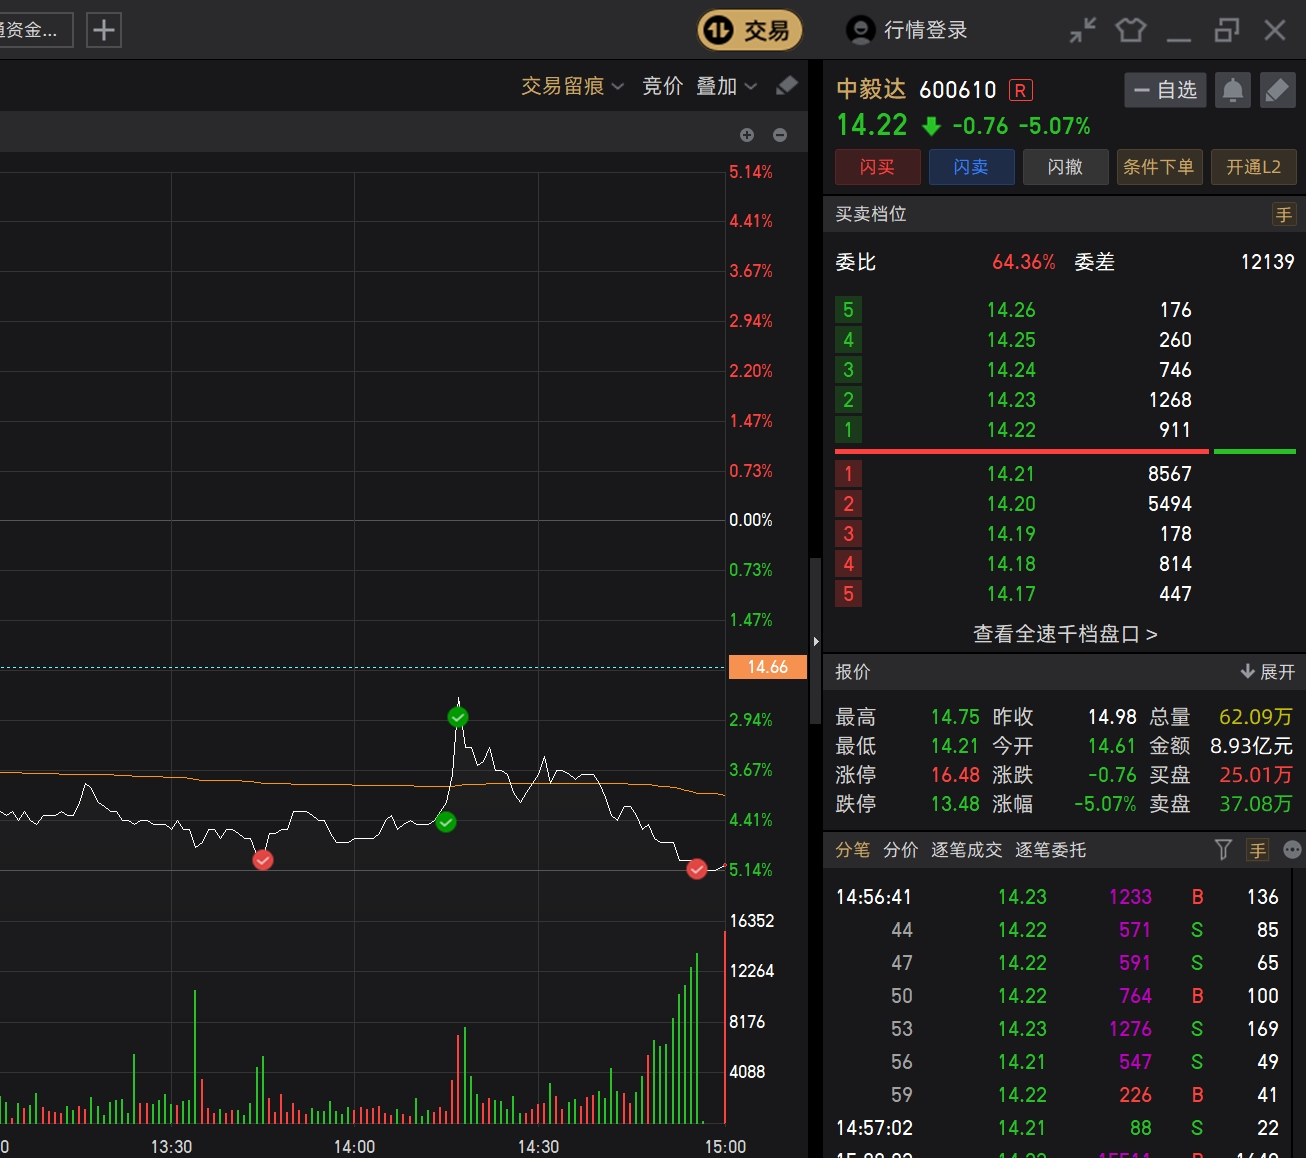Switch to the 逐笔委托 tab
This screenshot has height=1158, width=1306.
coord(1050,850)
